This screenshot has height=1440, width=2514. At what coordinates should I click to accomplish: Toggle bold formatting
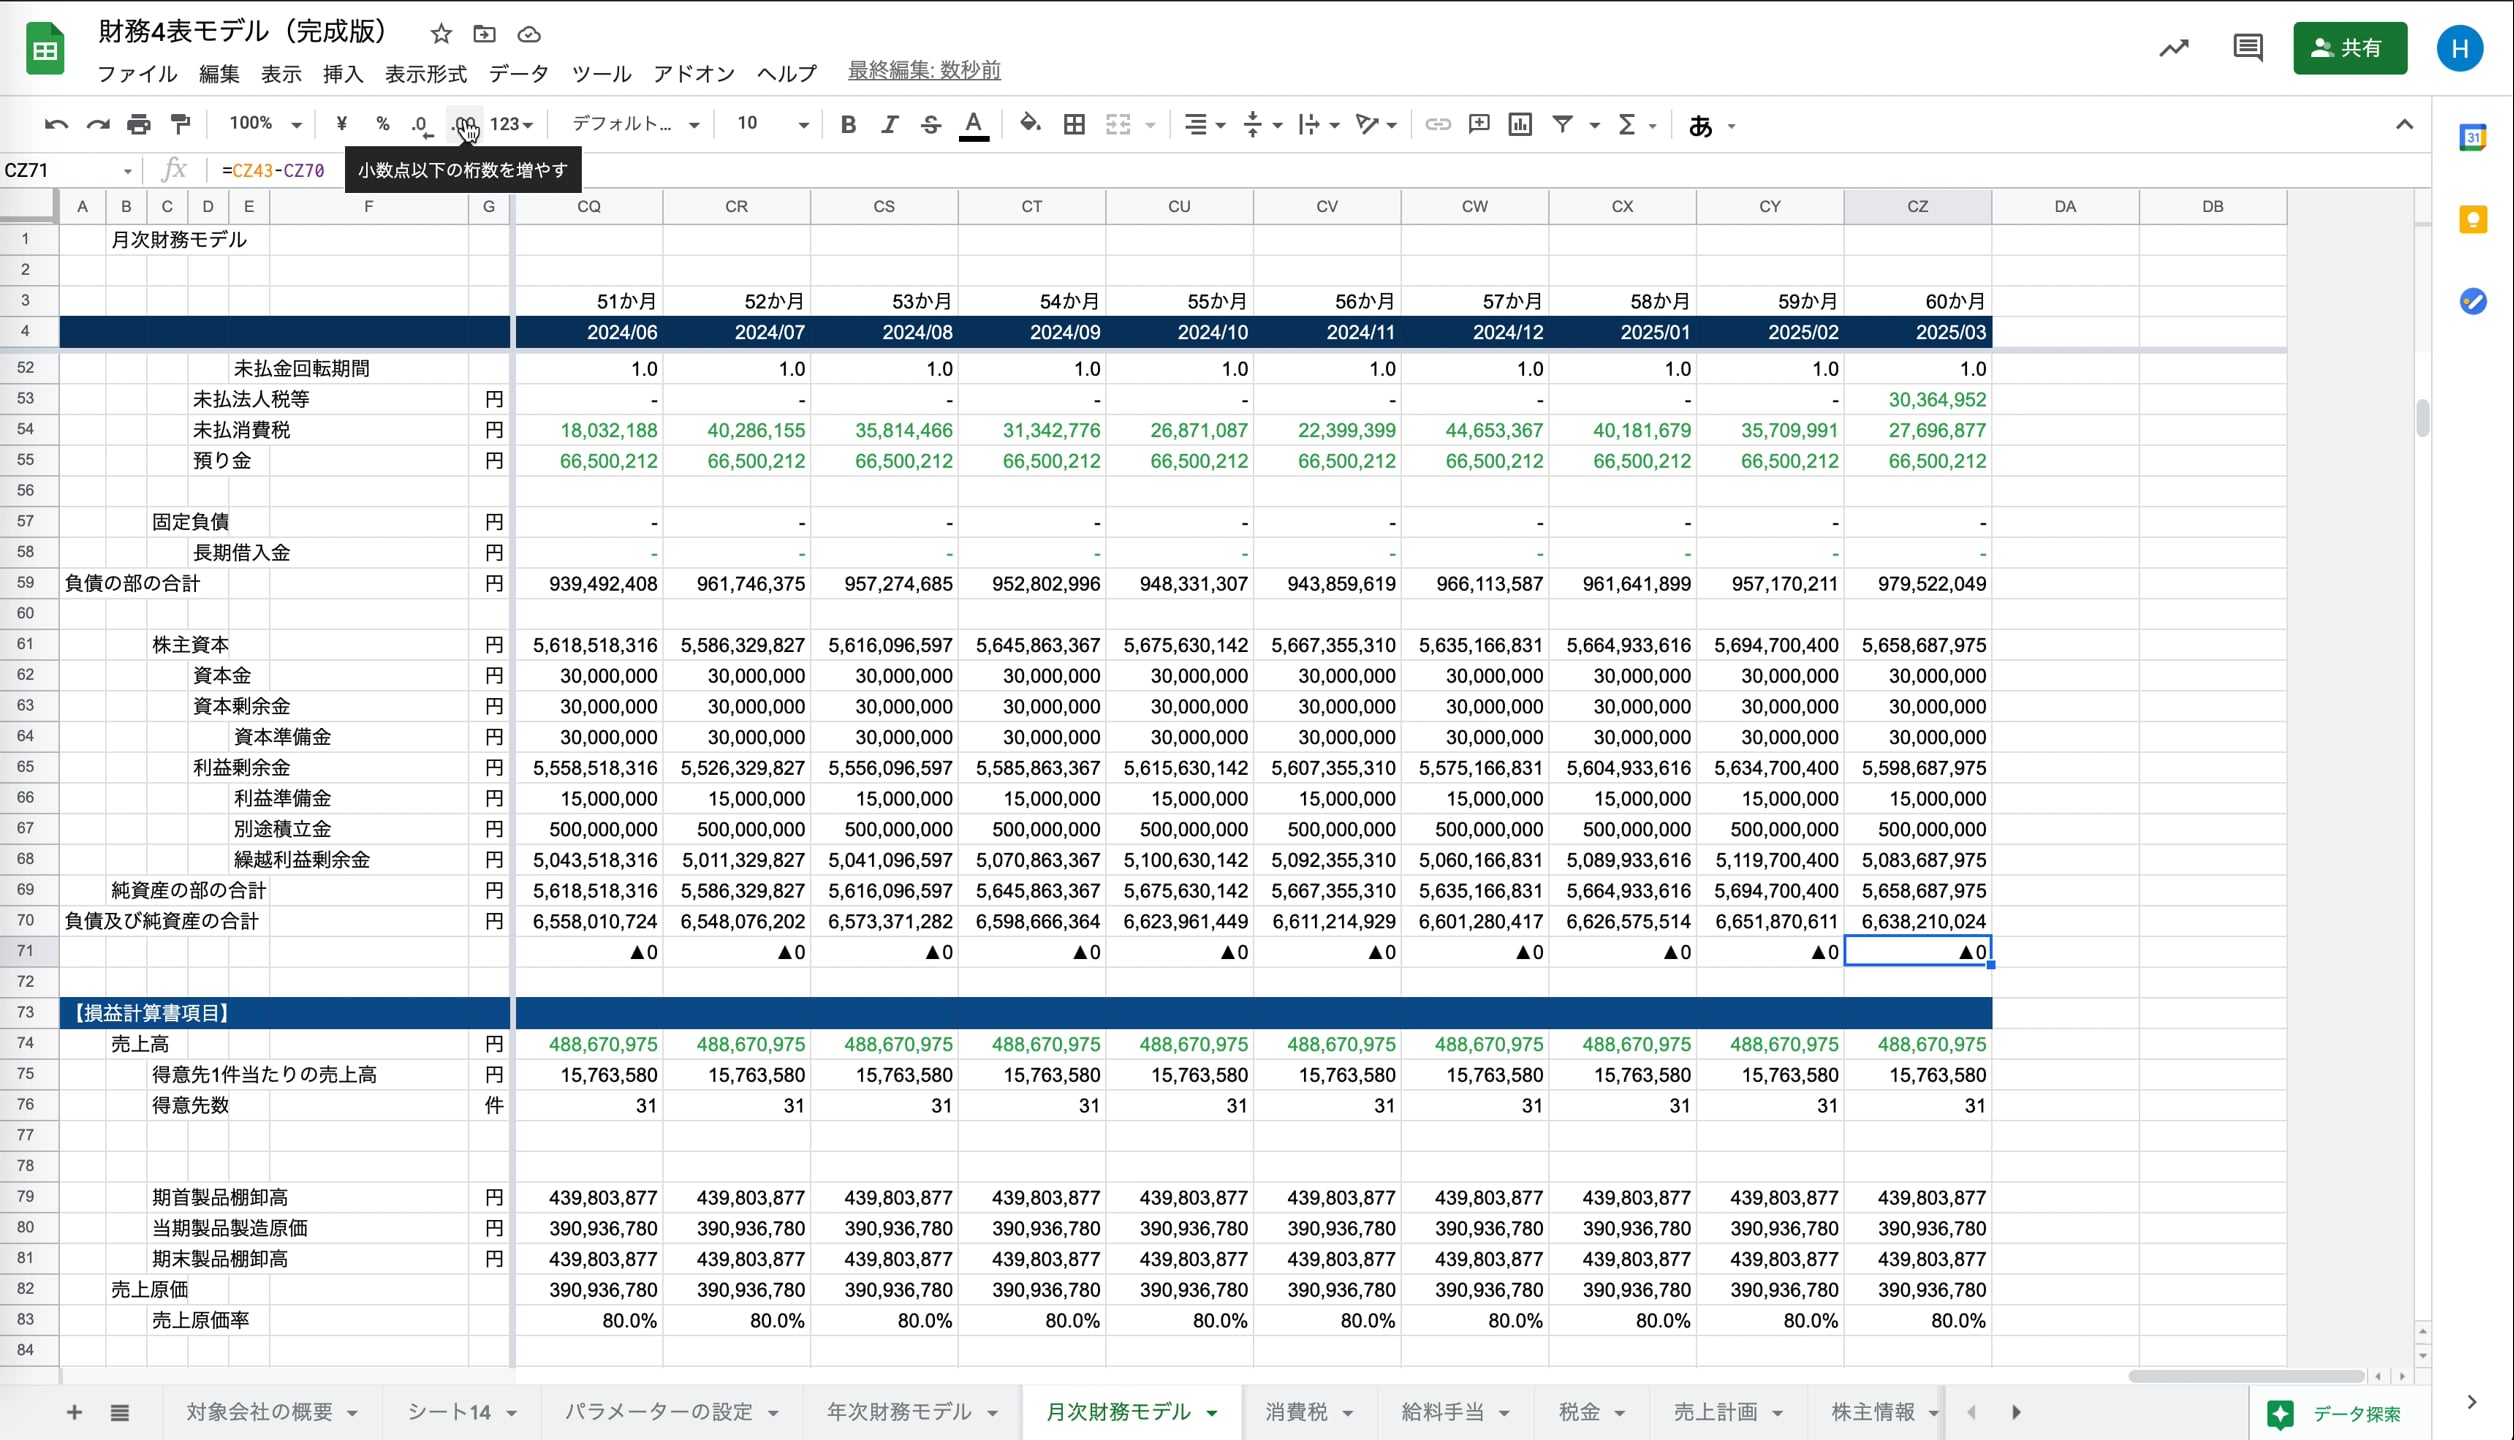848,125
